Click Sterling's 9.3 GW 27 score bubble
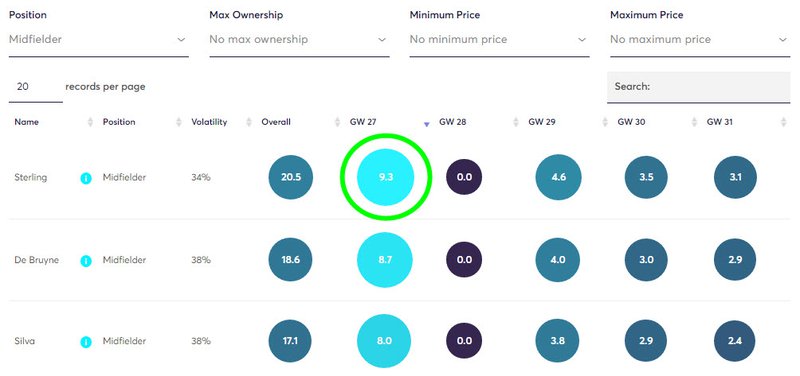Viewport: 800px width, 376px height. (x=385, y=177)
